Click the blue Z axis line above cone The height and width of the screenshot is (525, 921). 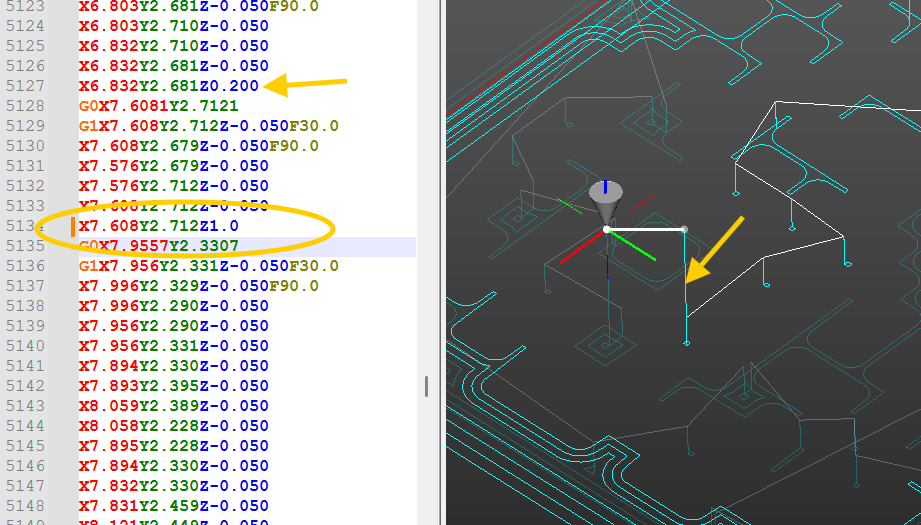pos(607,186)
